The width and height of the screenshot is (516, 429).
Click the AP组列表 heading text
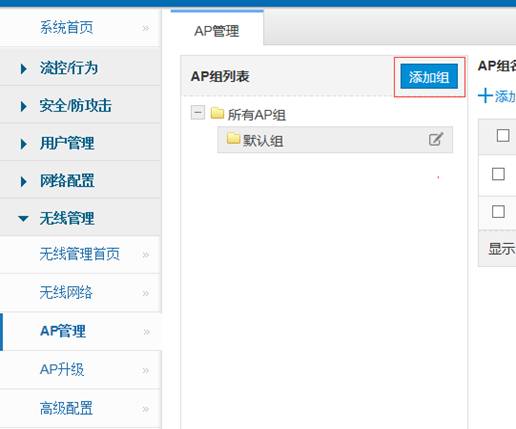(220, 76)
